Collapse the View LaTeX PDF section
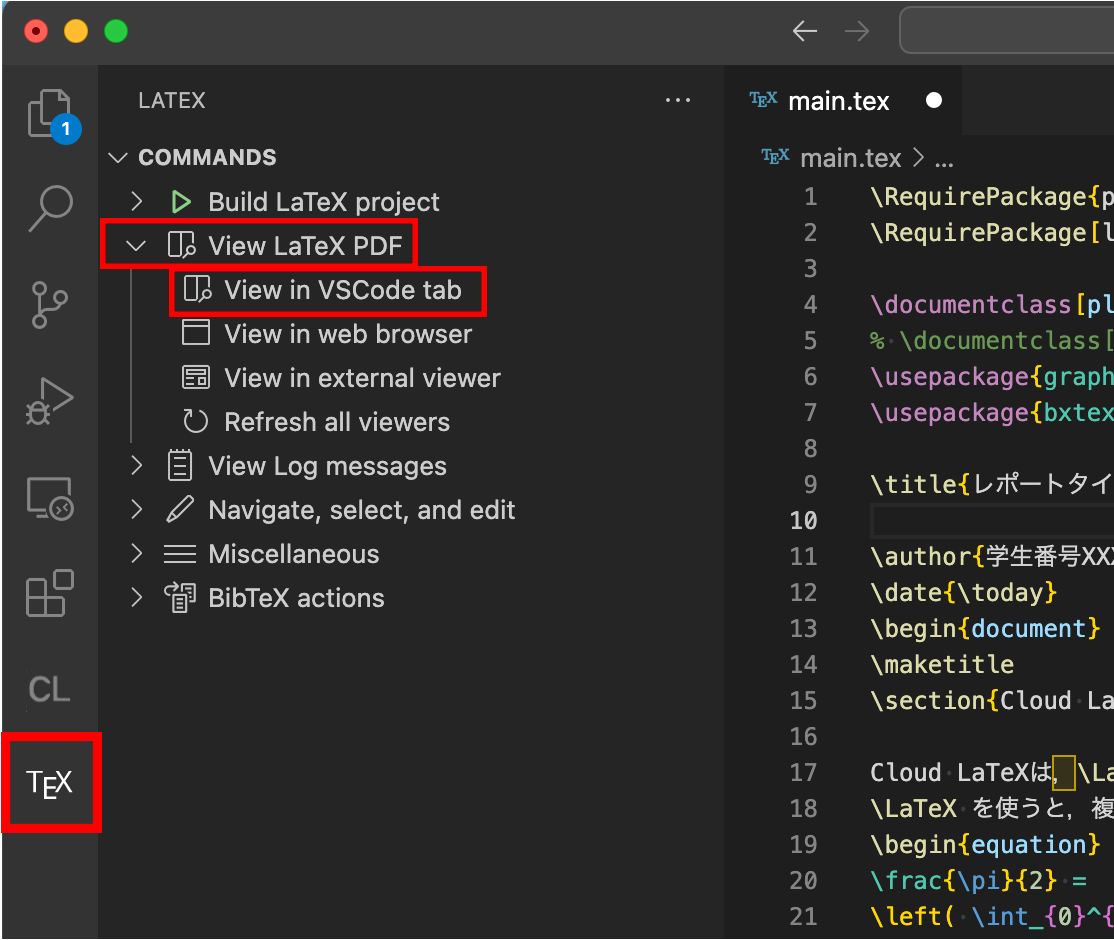This screenshot has width=1114, height=940. pyautogui.click(x=137, y=243)
